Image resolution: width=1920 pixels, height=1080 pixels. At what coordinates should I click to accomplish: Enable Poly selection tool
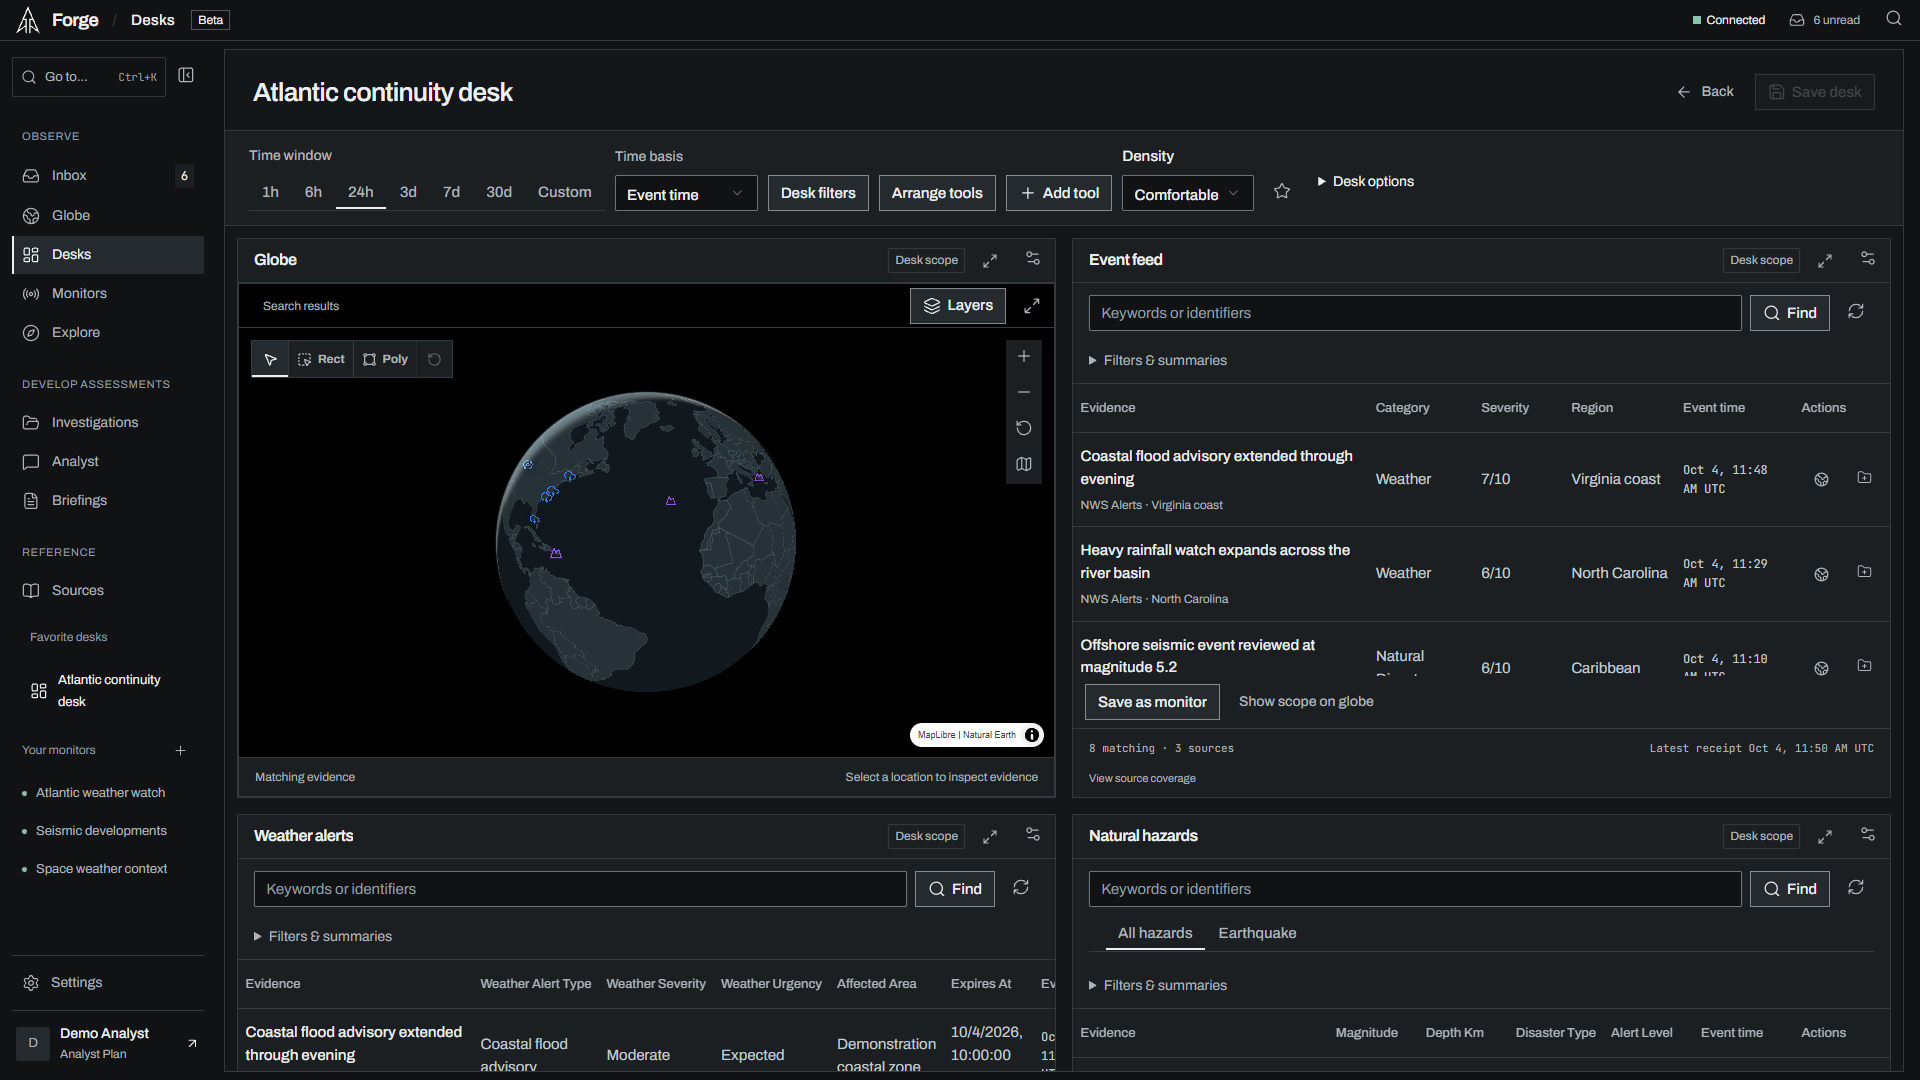(386, 359)
